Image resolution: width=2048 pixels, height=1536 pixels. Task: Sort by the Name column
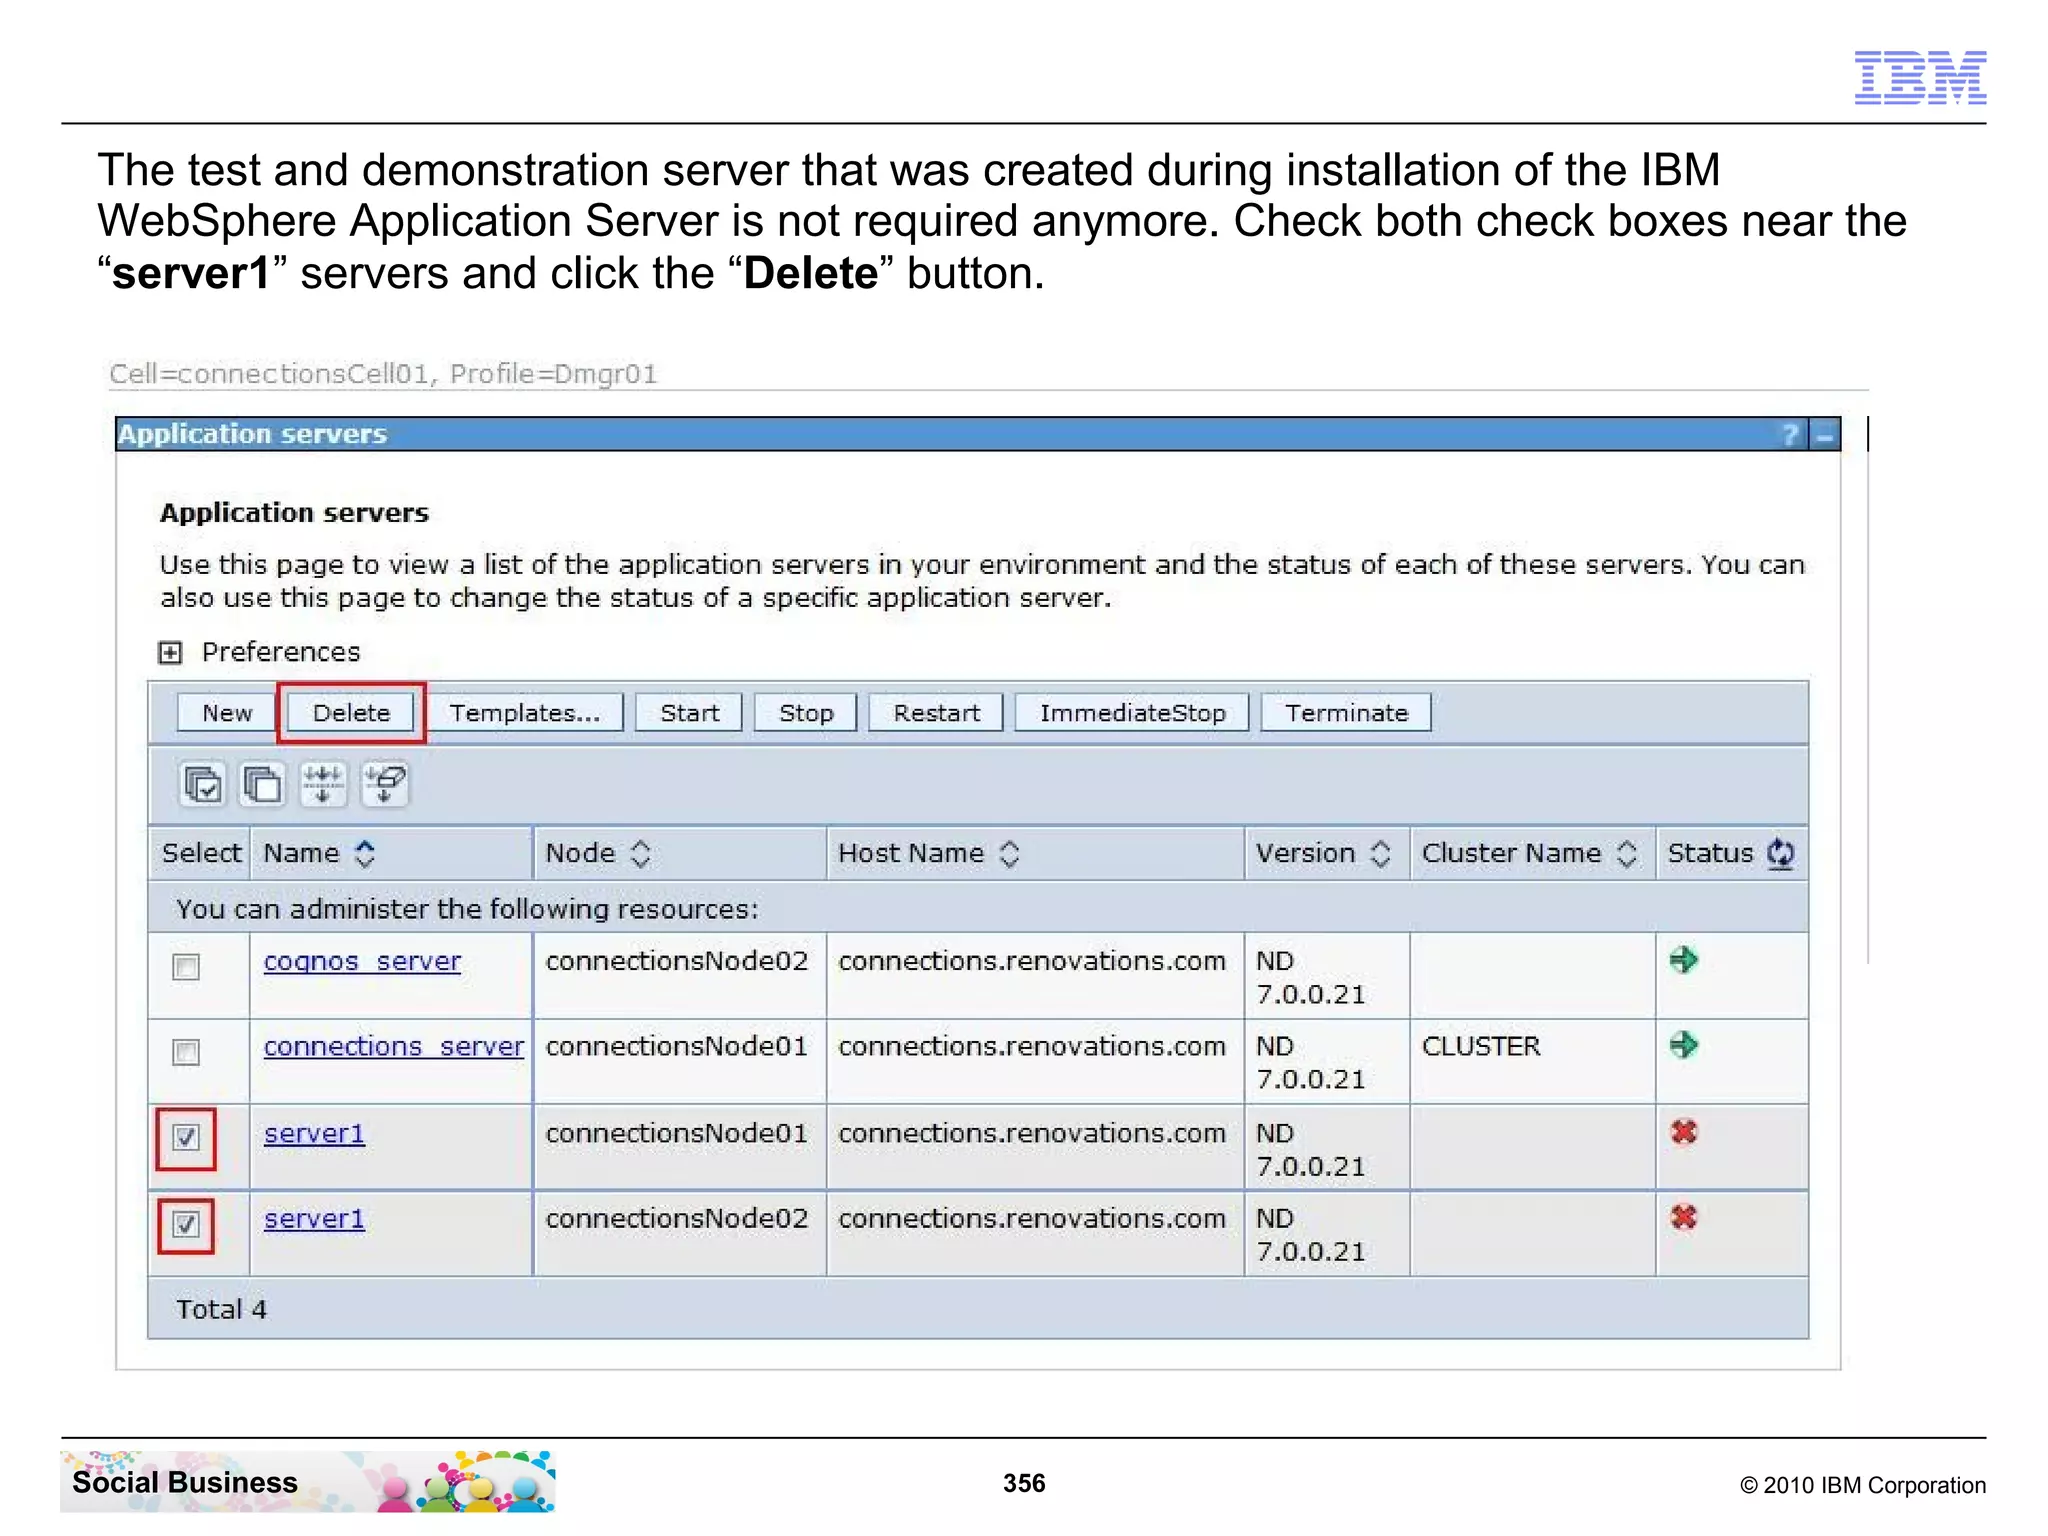point(366,854)
